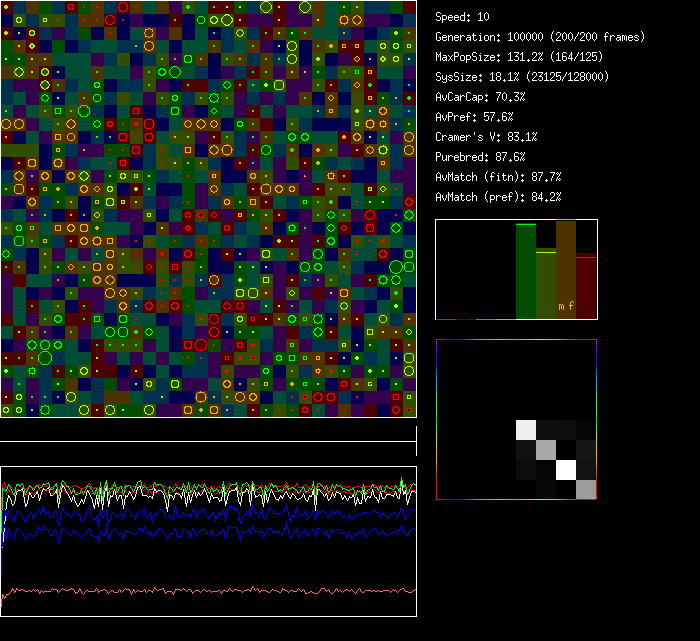
Task: Select the Purebred percentage text
Action: [x=480, y=157]
